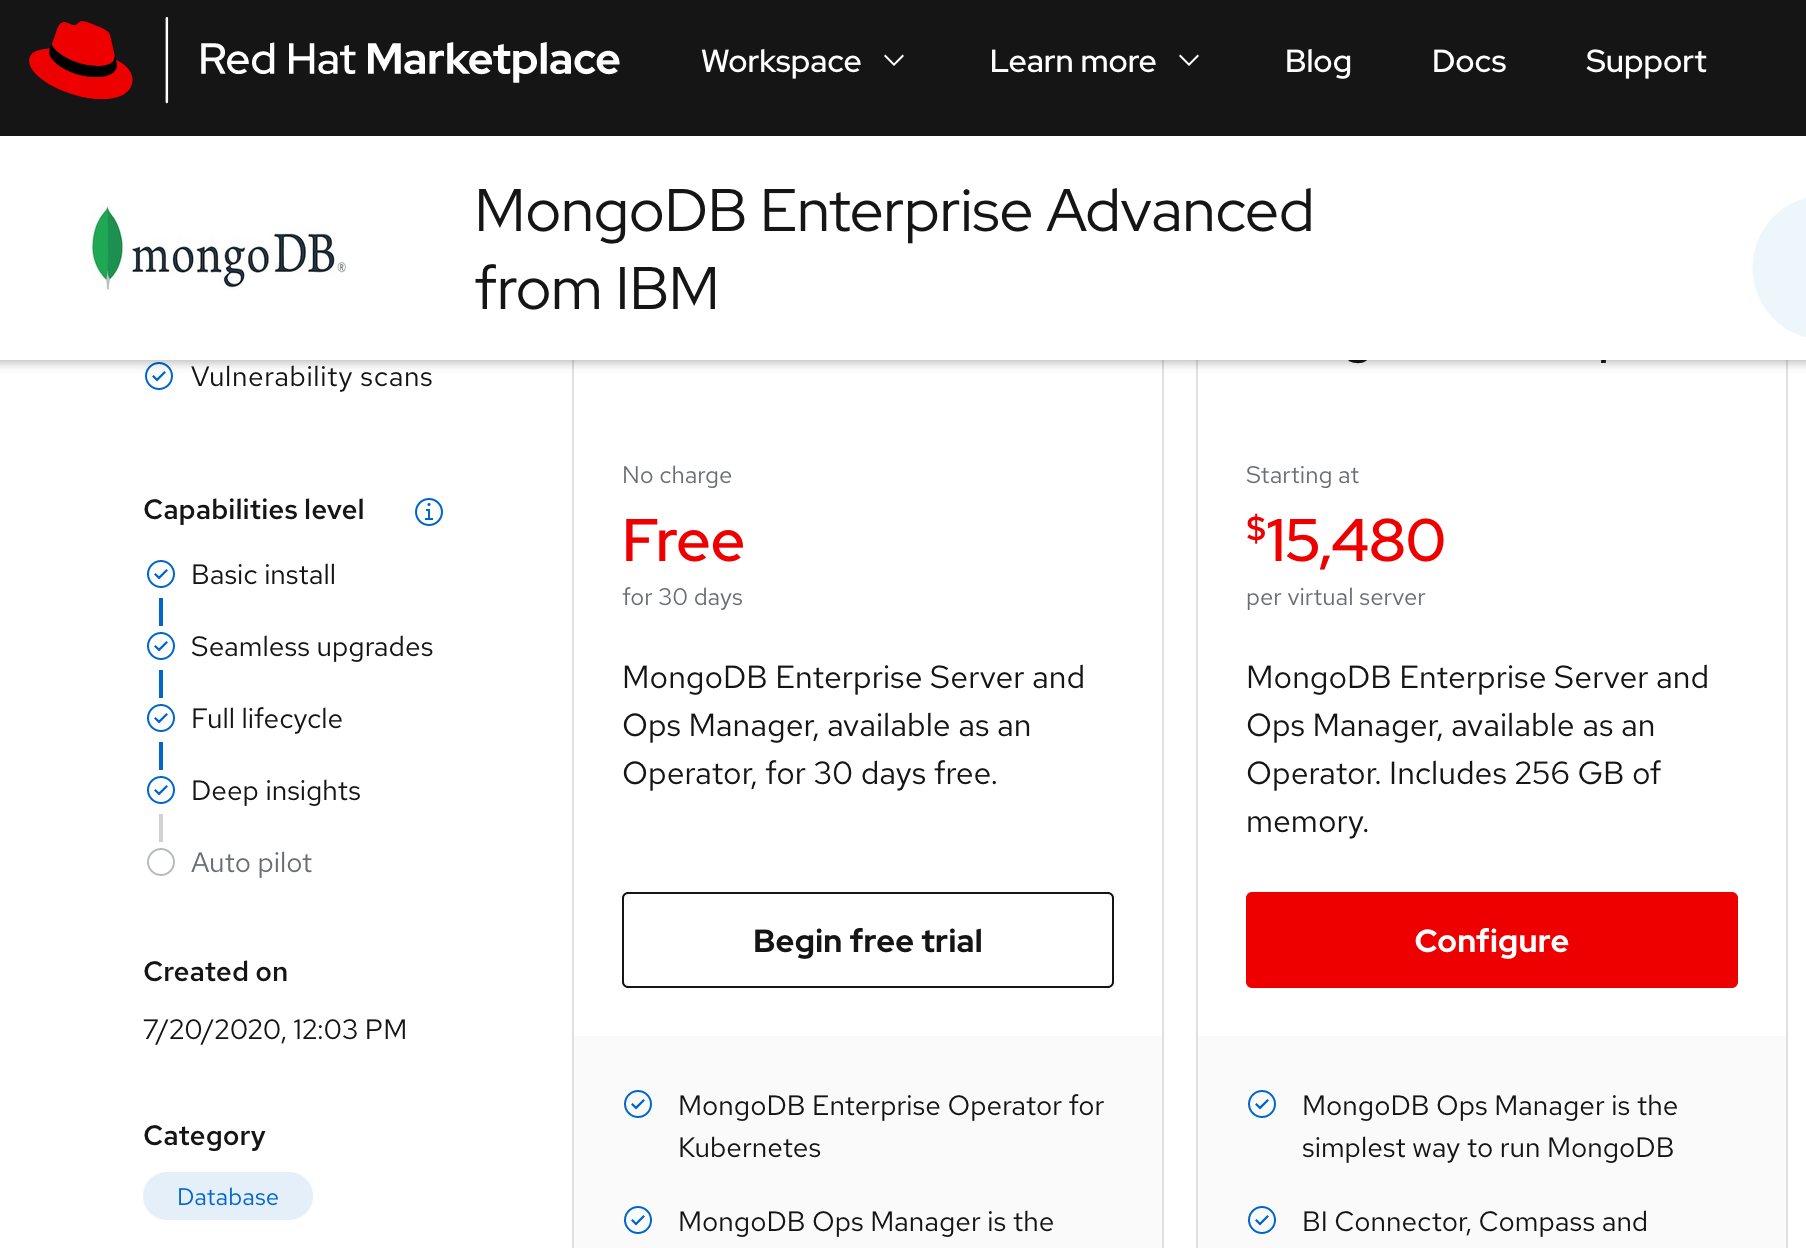Click the 'Basic install' label
This screenshot has height=1248, width=1806.
(263, 575)
